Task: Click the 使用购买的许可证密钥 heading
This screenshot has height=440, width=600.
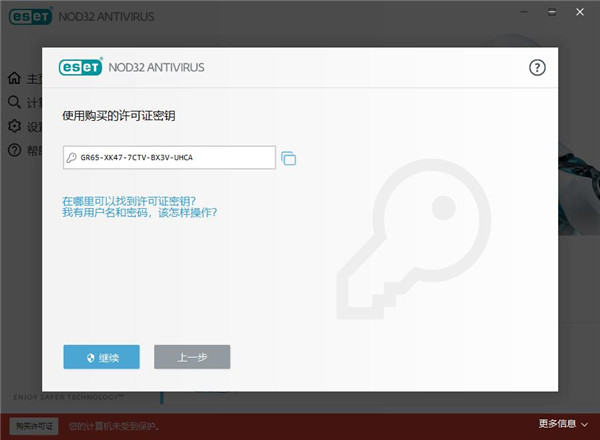Action: pyautogui.click(x=119, y=116)
